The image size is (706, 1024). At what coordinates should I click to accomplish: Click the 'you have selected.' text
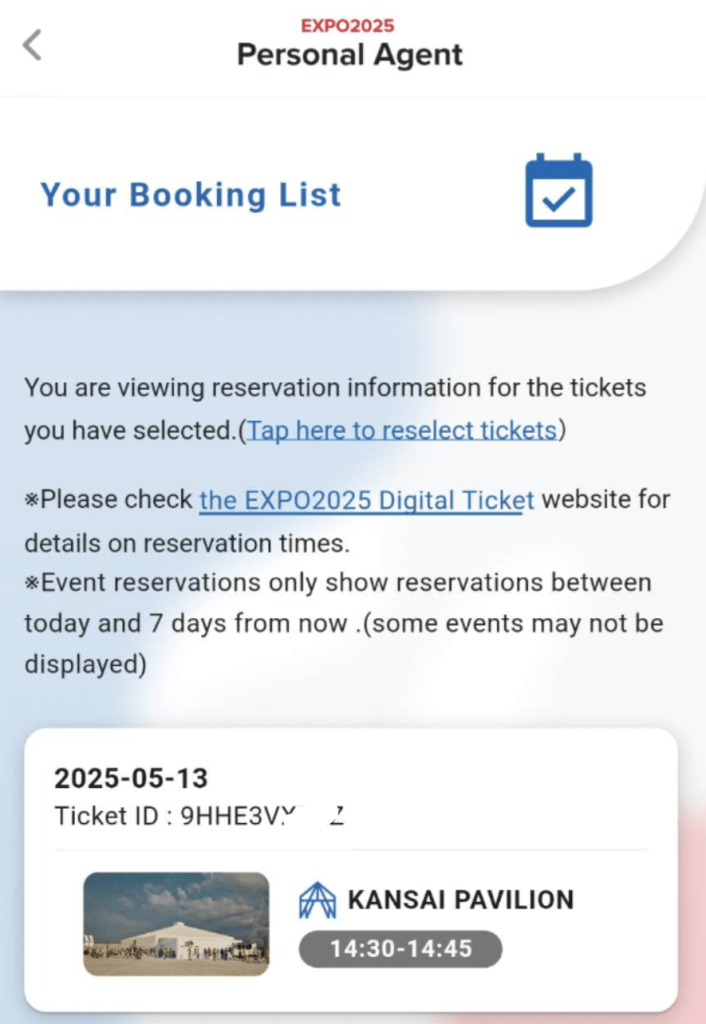pyautogui.click(x=130, y=430)
